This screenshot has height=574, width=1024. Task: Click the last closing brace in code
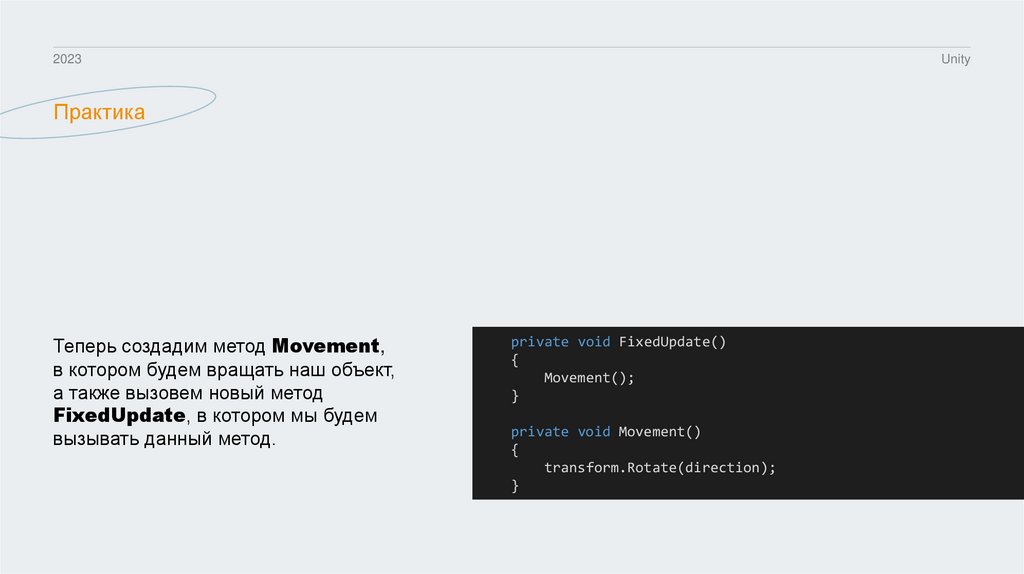515,486
